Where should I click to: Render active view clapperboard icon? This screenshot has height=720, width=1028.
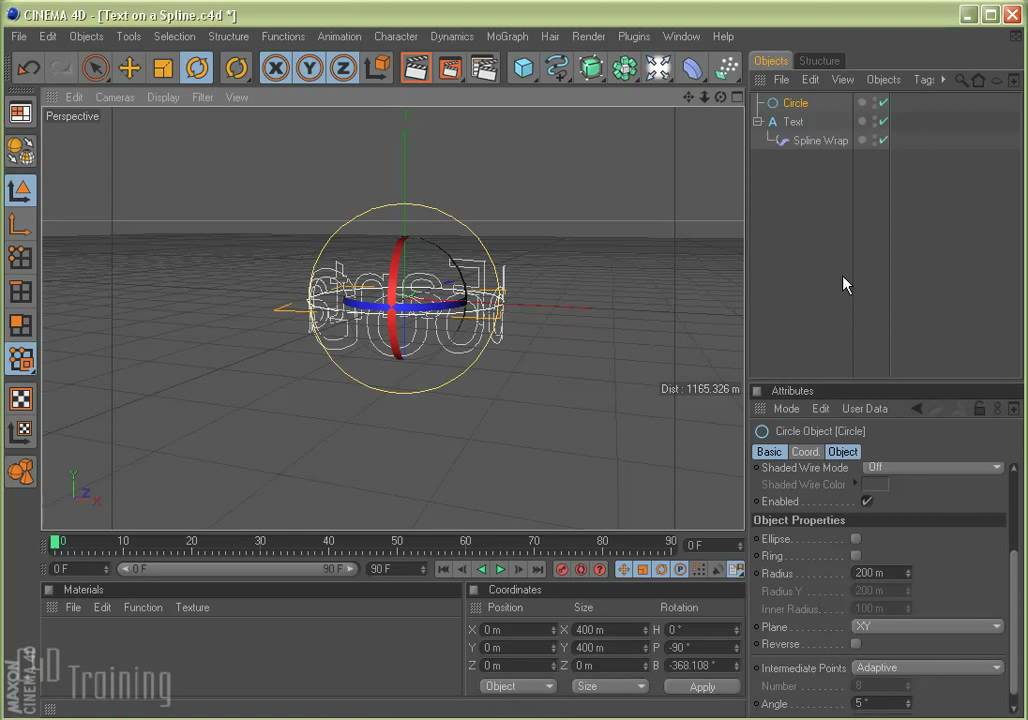point(416,68)
